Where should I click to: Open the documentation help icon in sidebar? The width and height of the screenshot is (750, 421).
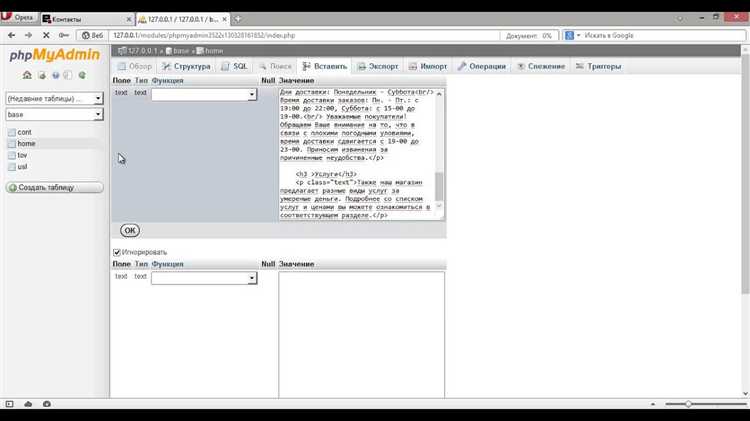click(55, 75)
